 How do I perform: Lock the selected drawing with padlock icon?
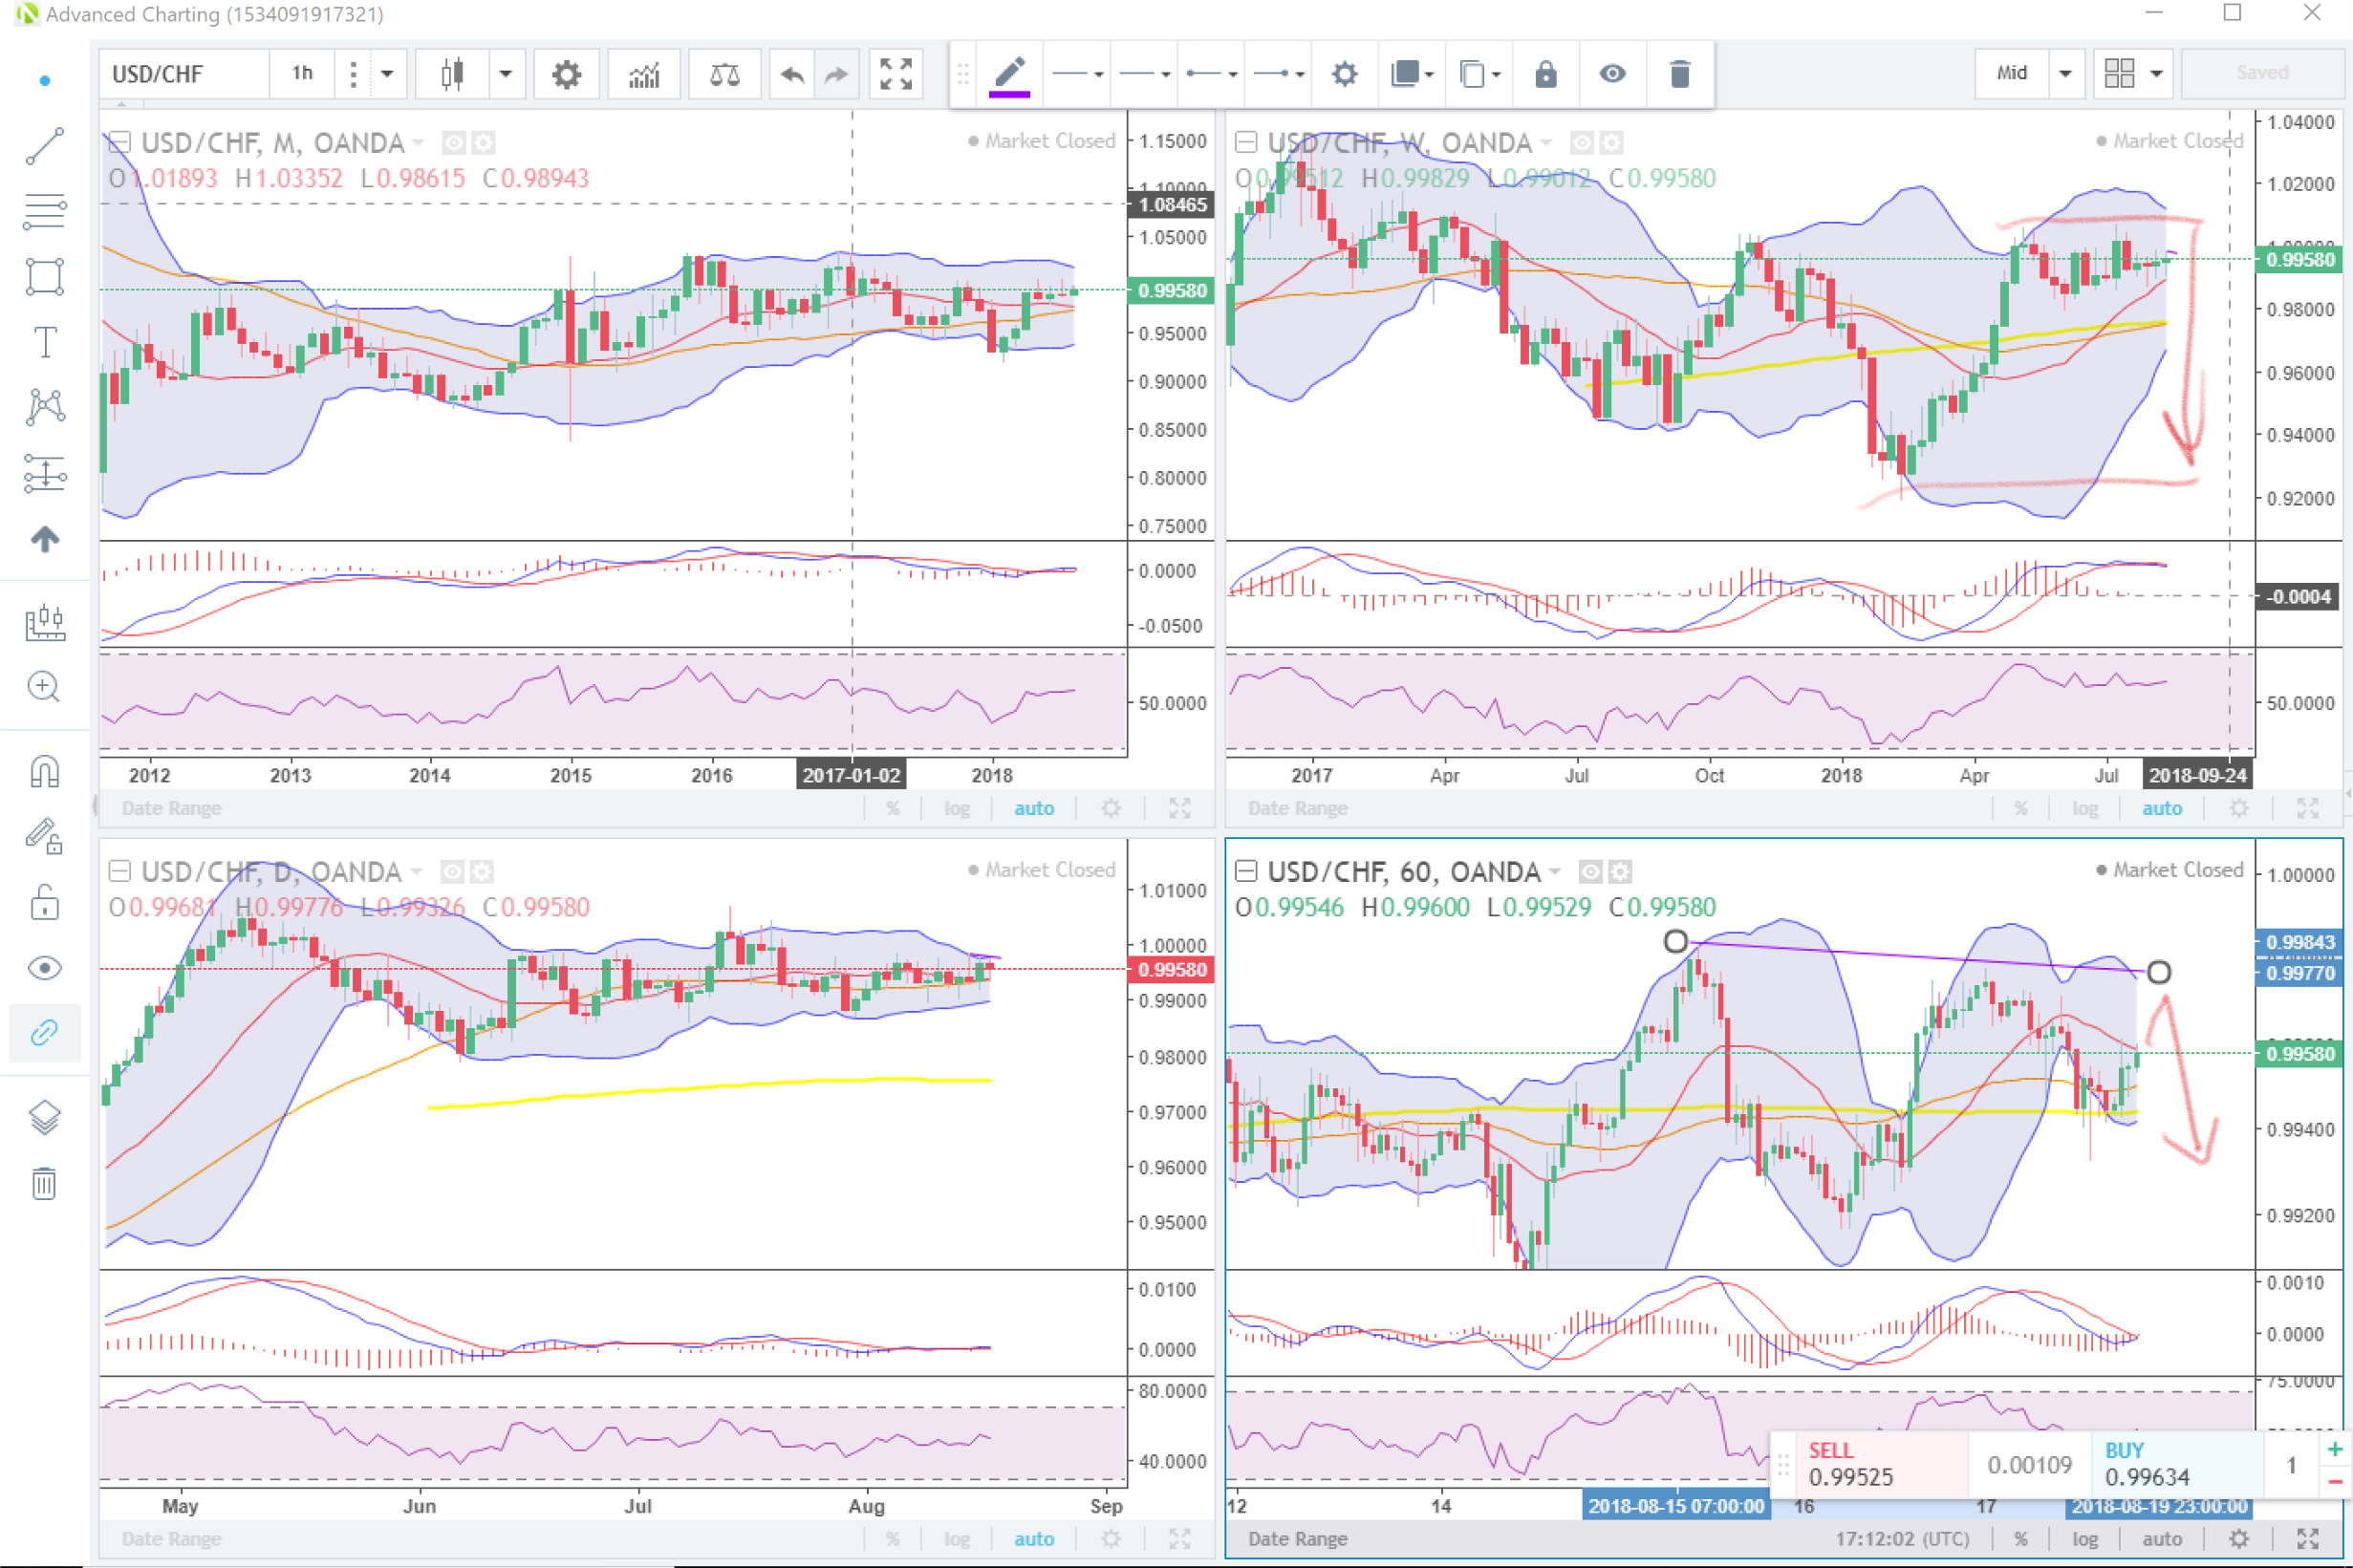pos(1545,74)
